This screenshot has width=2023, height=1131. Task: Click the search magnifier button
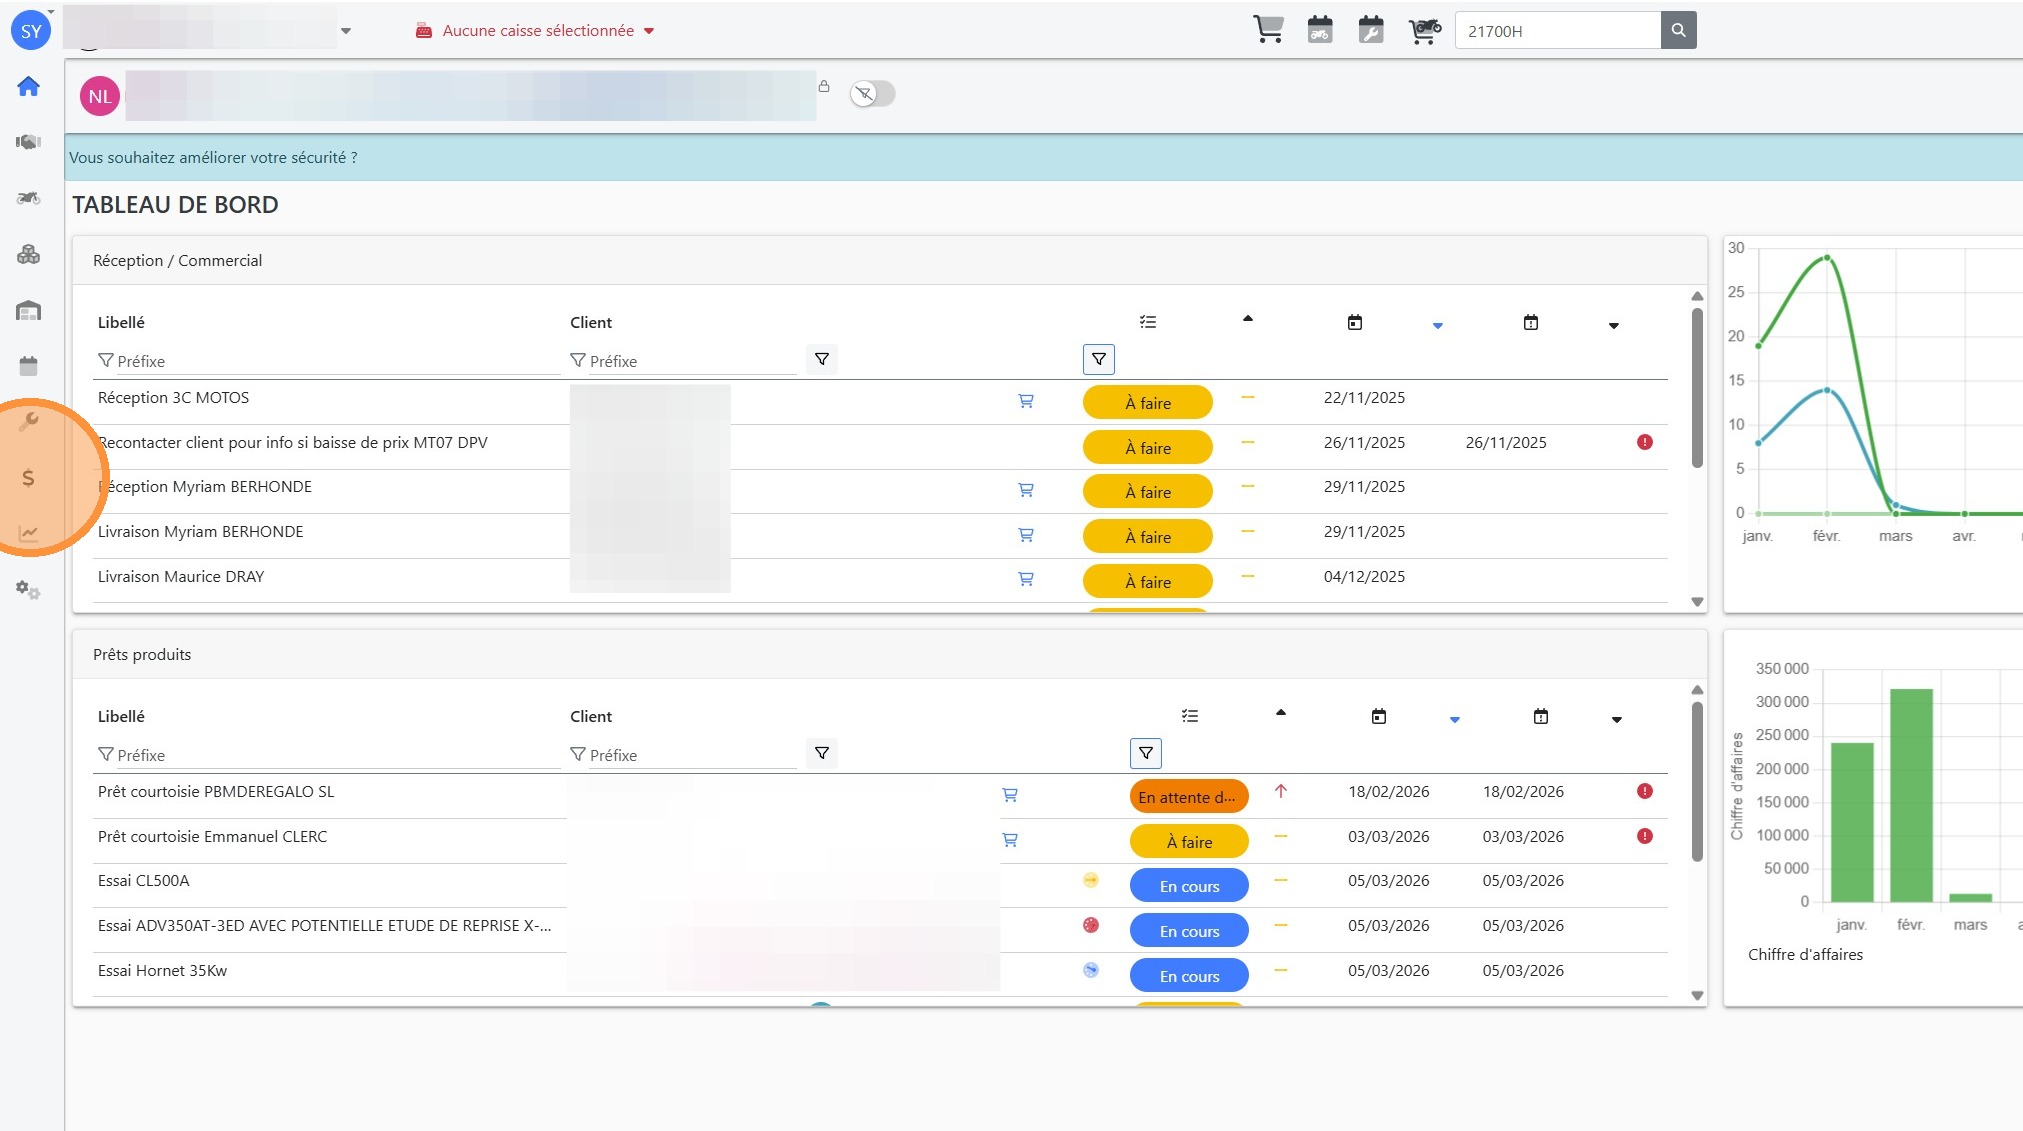(x=1678, y=30)
